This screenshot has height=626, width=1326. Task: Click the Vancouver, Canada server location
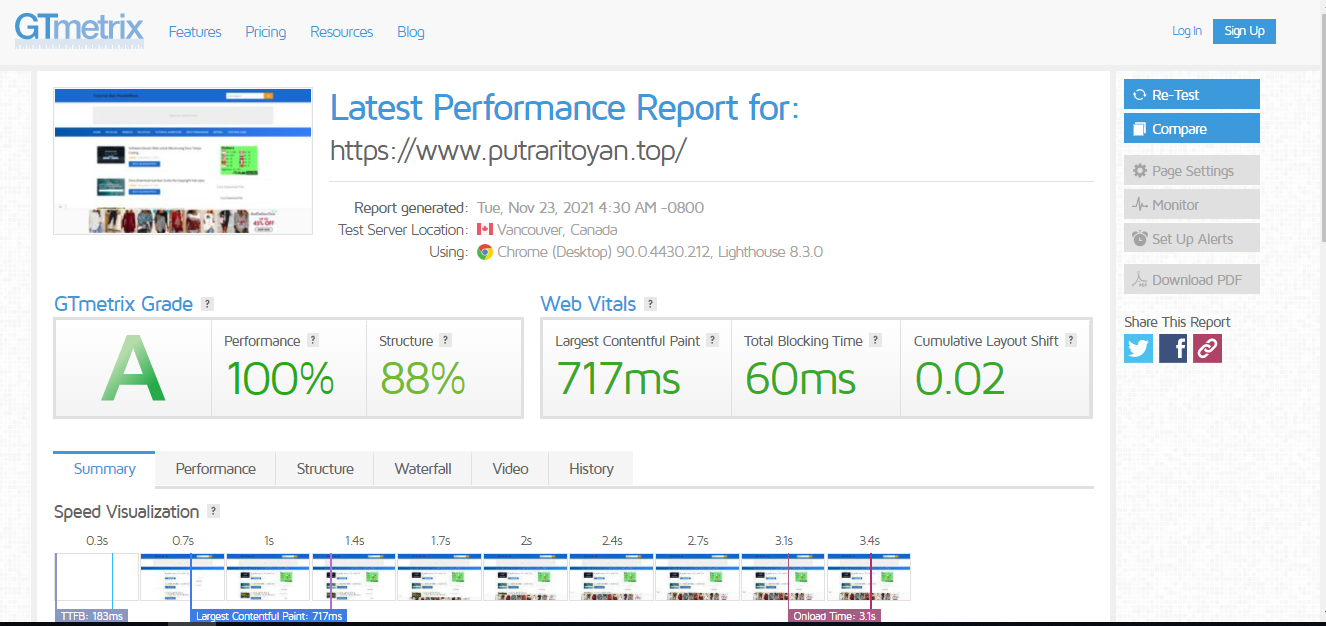557,230
